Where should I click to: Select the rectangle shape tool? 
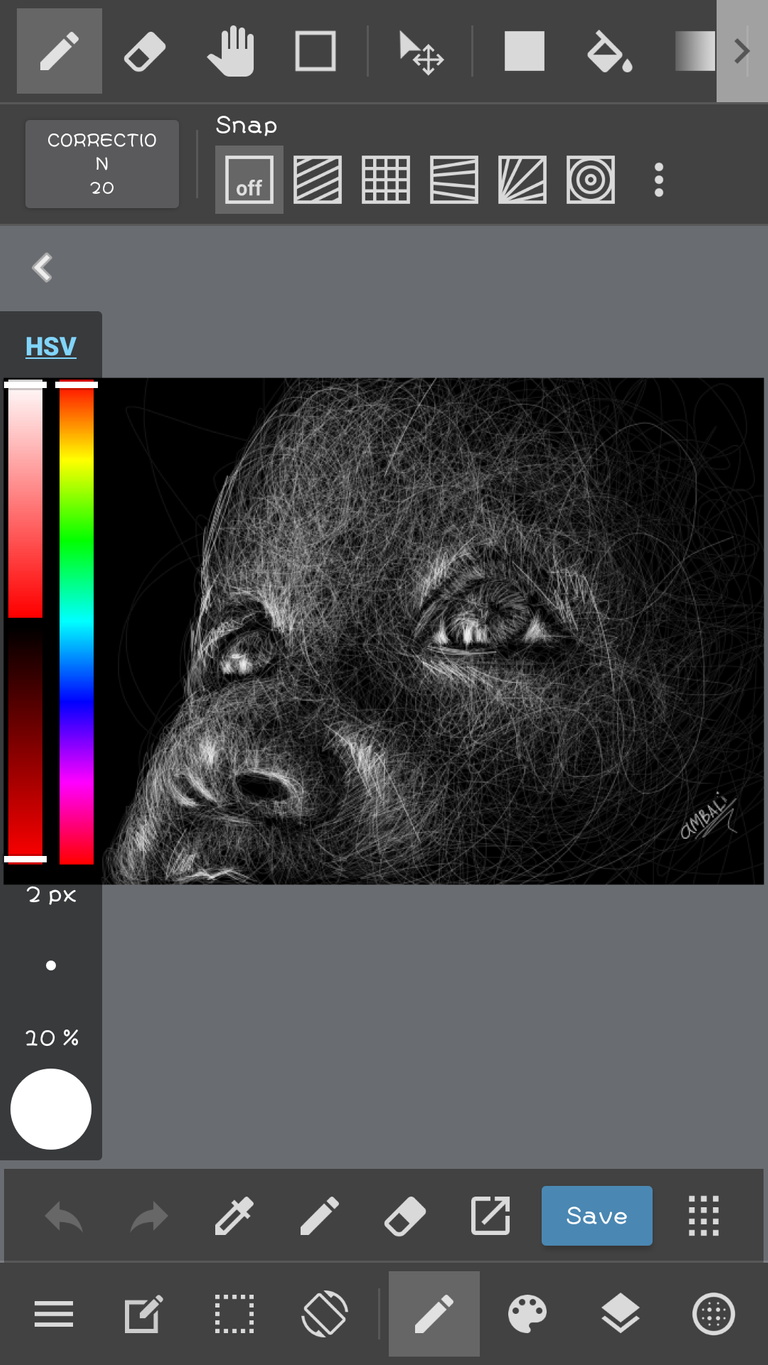[315, 51]
